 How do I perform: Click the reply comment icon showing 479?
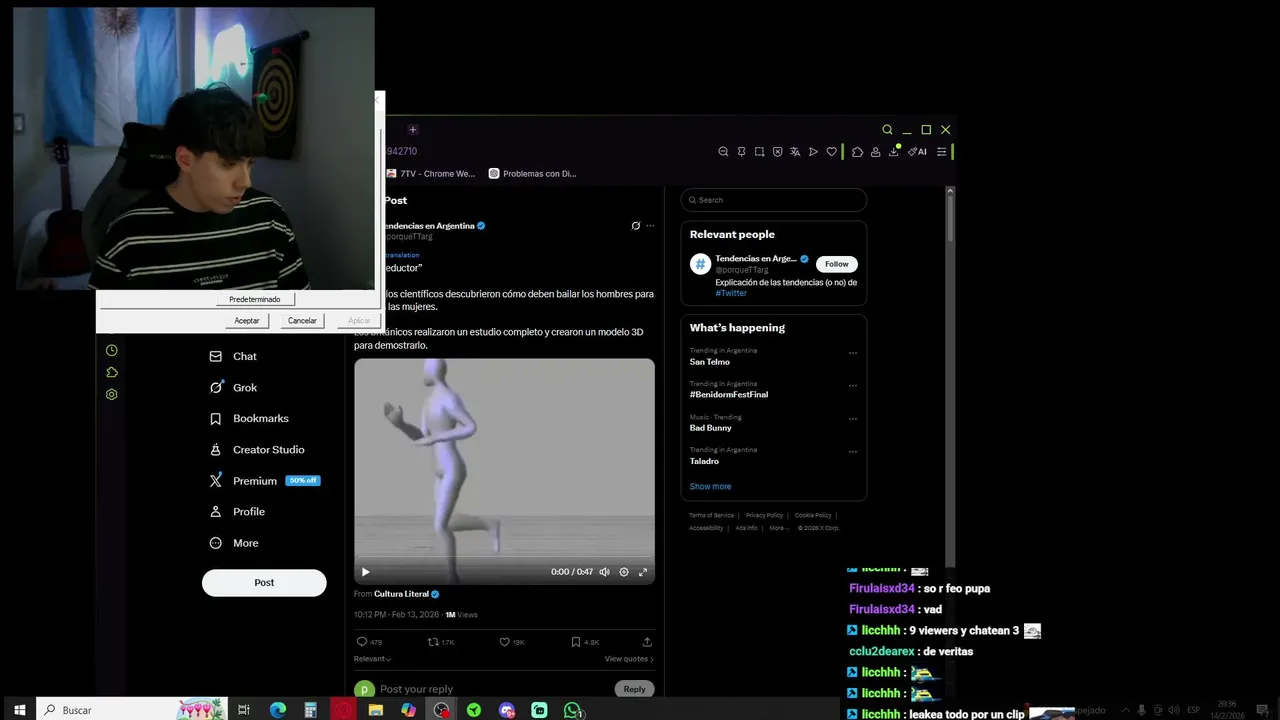point(370,642)
